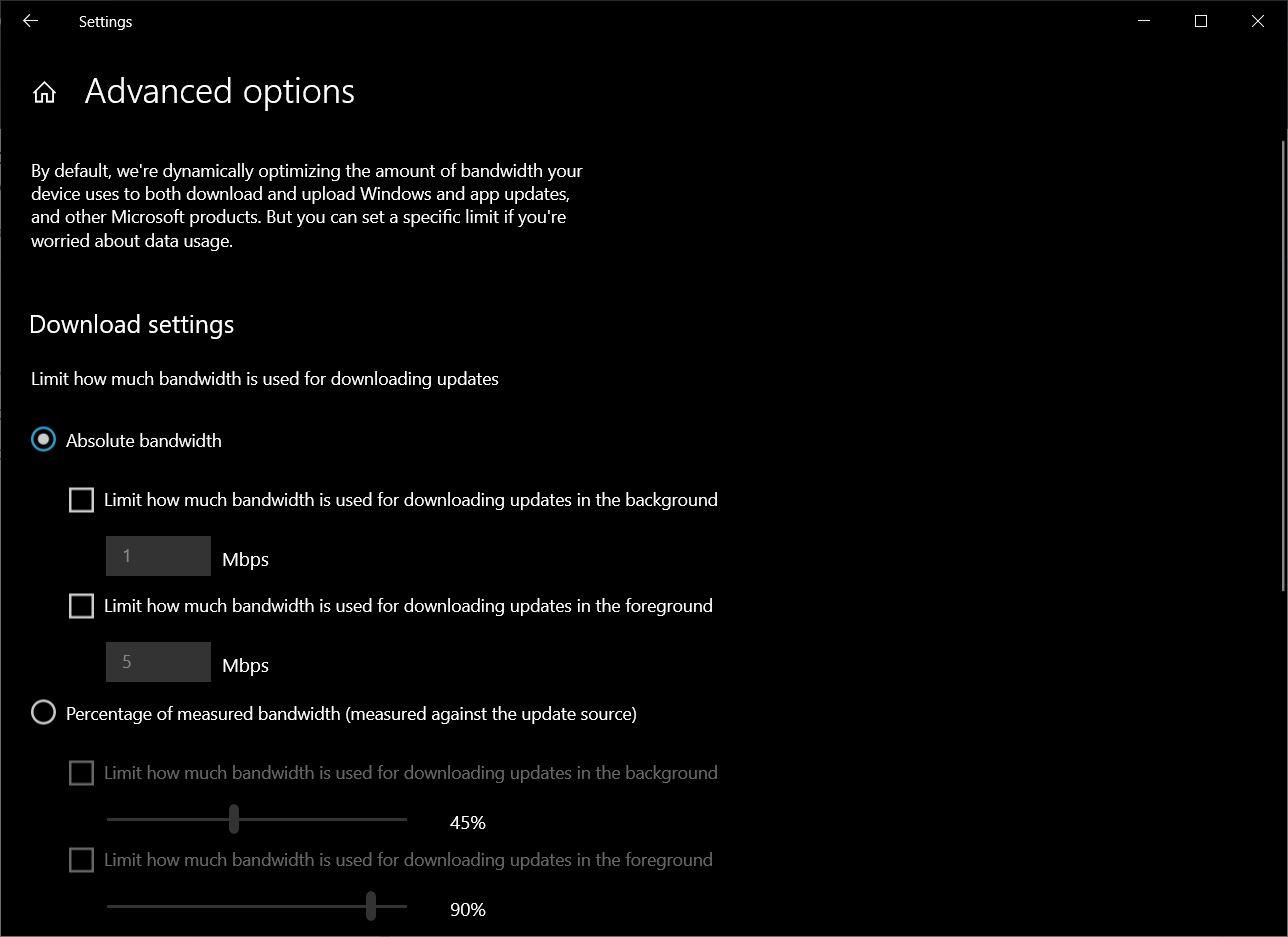Tick the percentage-based foreground limit checkbox

(x=81, y=860)
